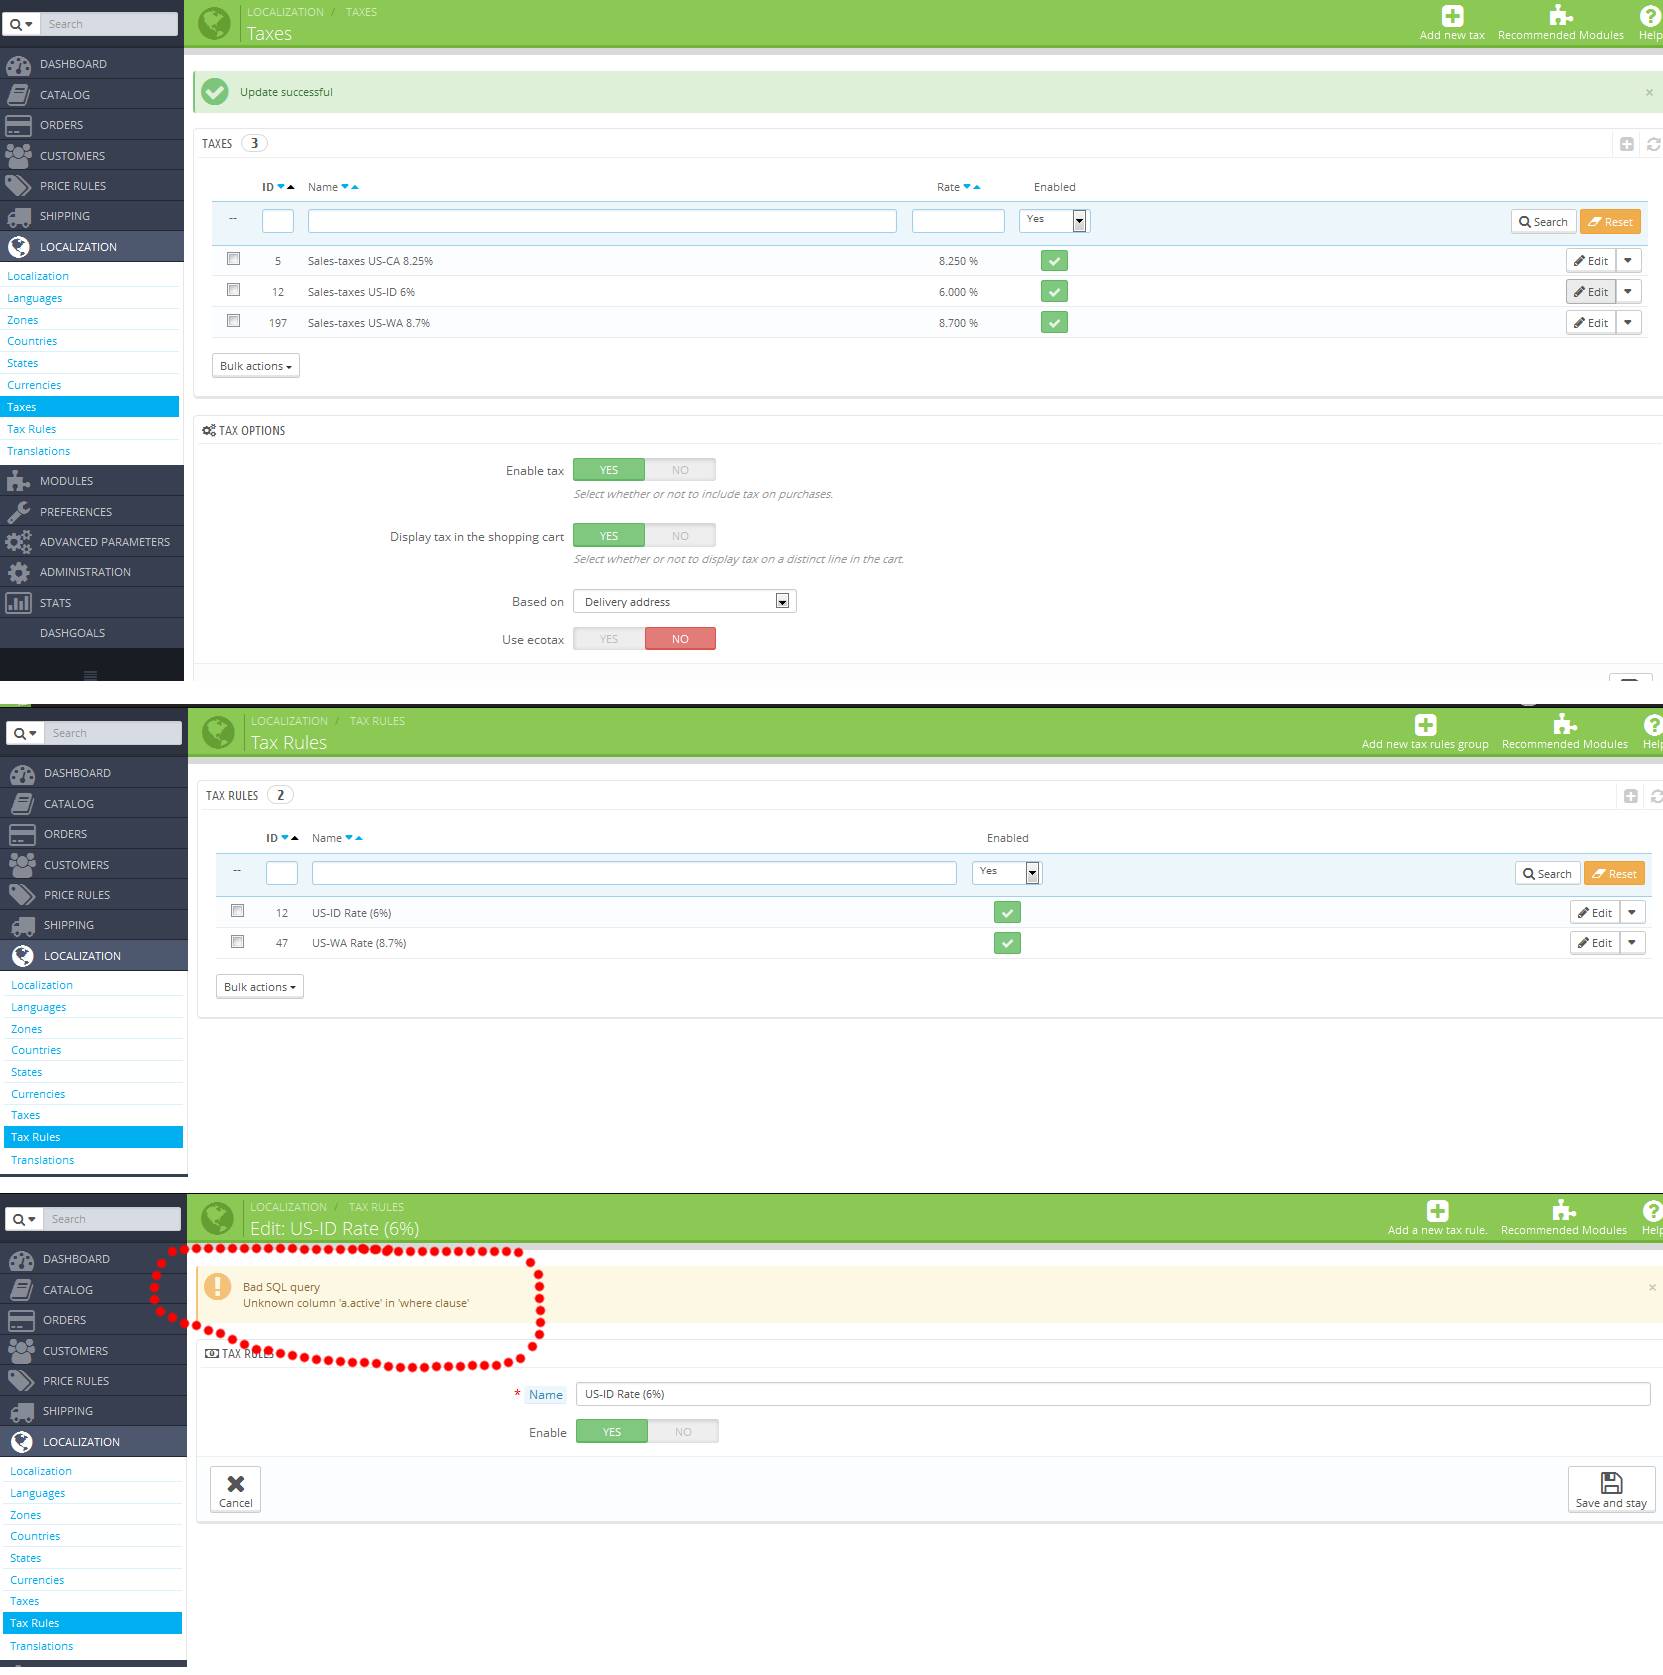The height and width of the screenshot is (1675, 1663).
Task: Click the plus icon in Taxes panel header
Action: (1627, 144)
